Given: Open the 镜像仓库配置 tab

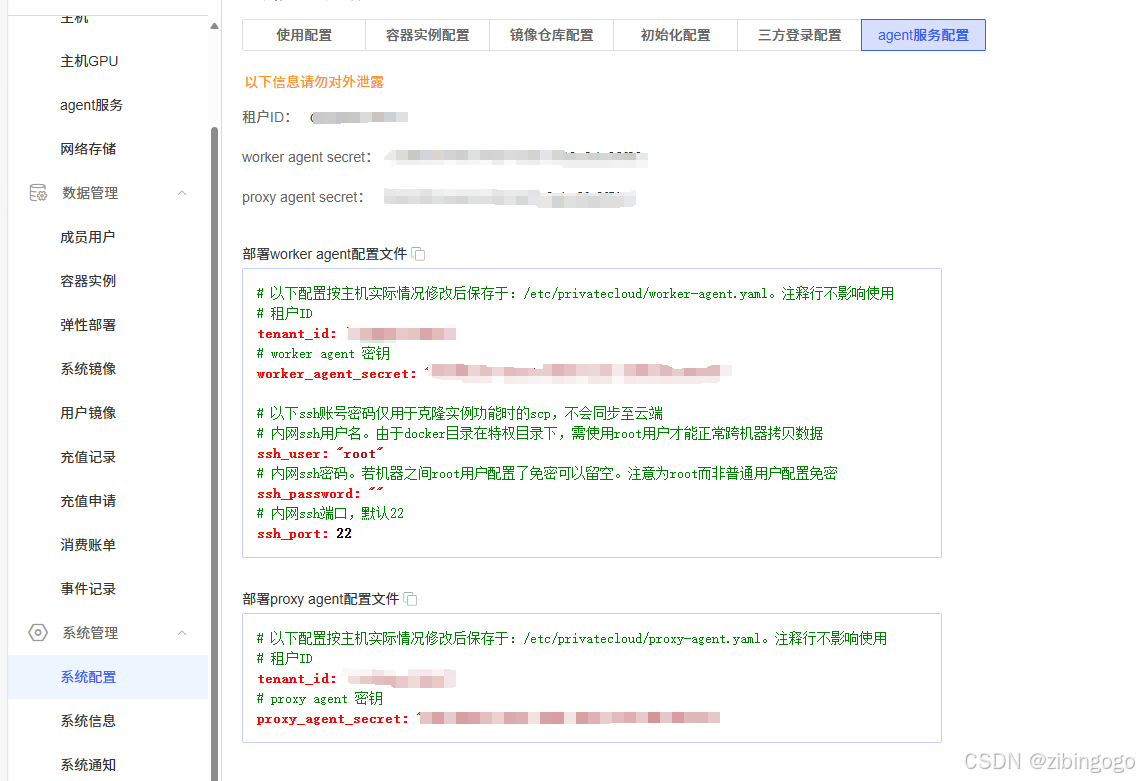Looking at the screenshot, I should point(551,35).
